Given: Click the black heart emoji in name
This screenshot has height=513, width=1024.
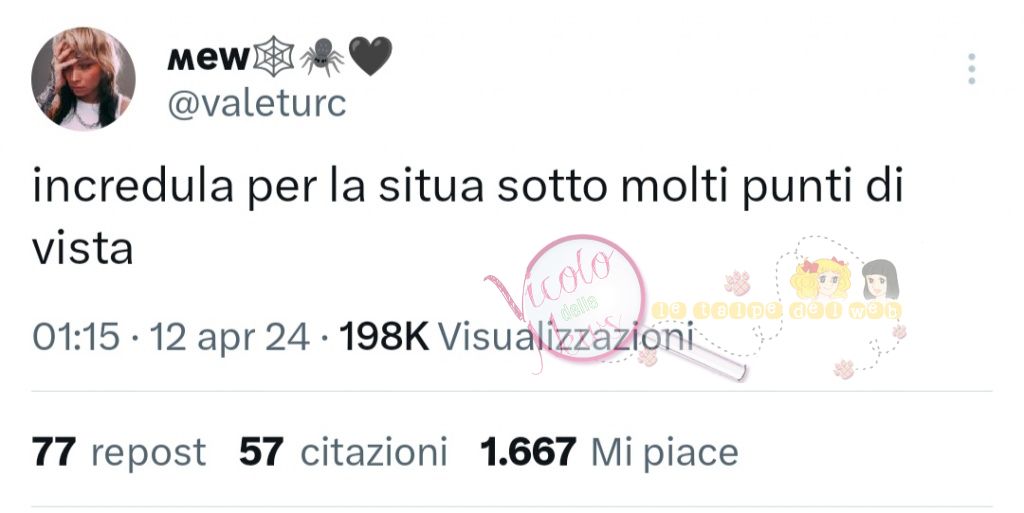Looking at the screenshot, I should pyautogui.click(x=370, y=56).
